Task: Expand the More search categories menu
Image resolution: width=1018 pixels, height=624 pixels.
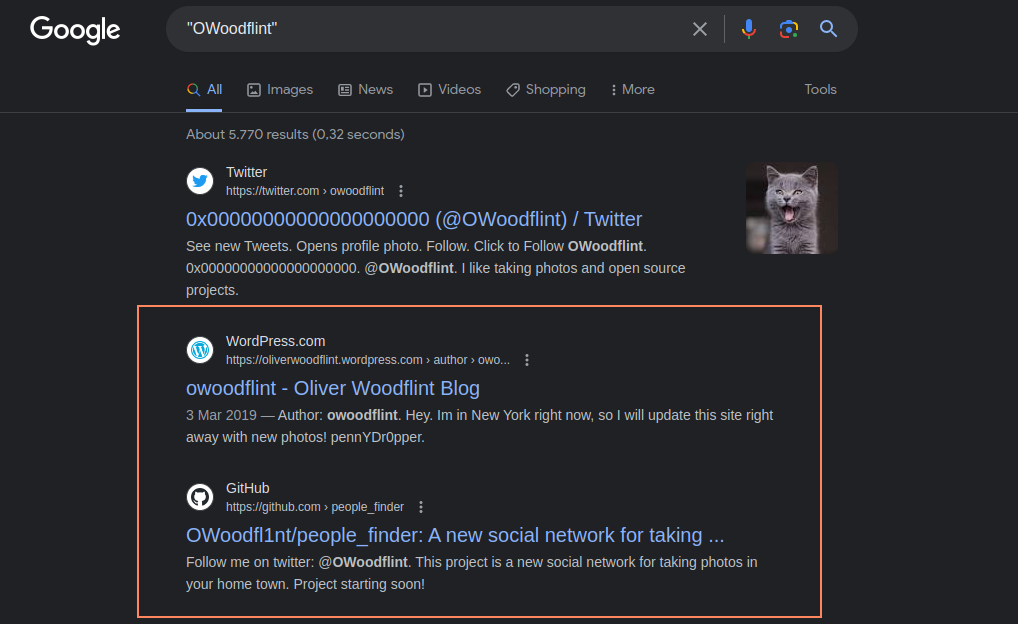Action: click(633, 89)
